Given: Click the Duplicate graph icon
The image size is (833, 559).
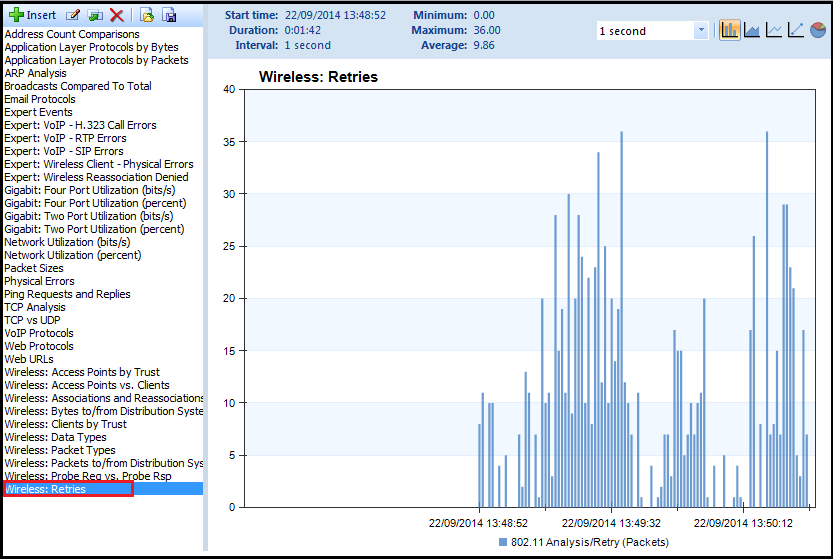Looking at the screenshot, I should click(95, 15).
